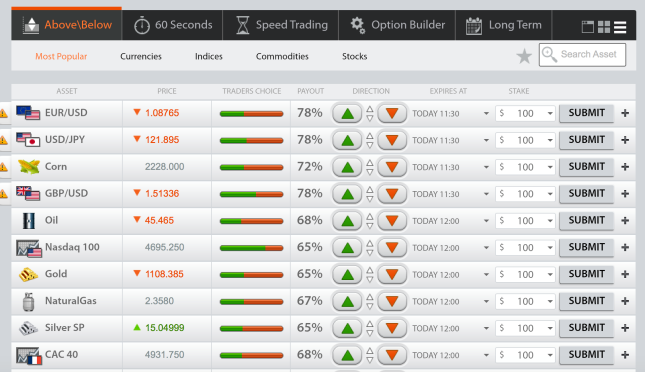This screenshot has width=645, height=372.
Task: Choose Above arrow for Nasdaq 100
Action: [x=347, y=248]
